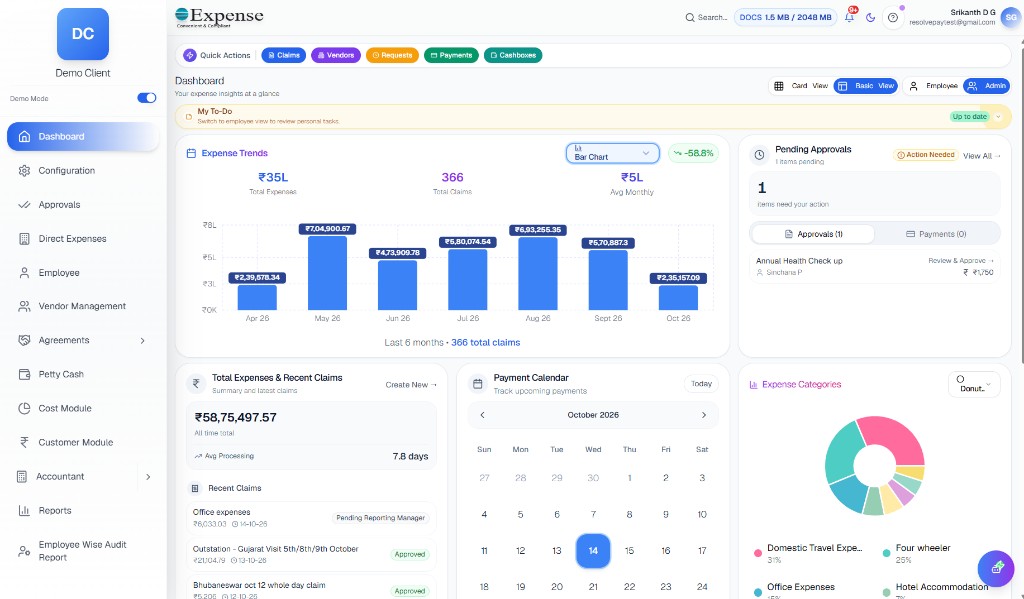Image resolution: width=1024 pixels, height=599 pixels.
Task: Switch to Employee view
Action: tap(933, 86)
